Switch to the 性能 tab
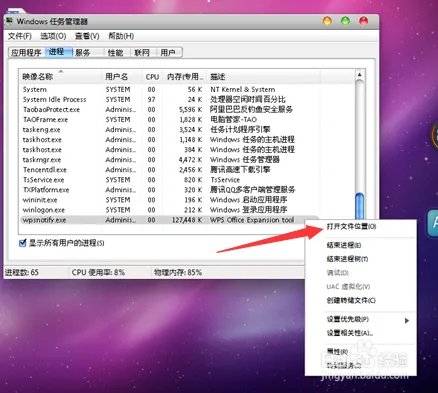The image size is (438, 393). coord(116,53)
